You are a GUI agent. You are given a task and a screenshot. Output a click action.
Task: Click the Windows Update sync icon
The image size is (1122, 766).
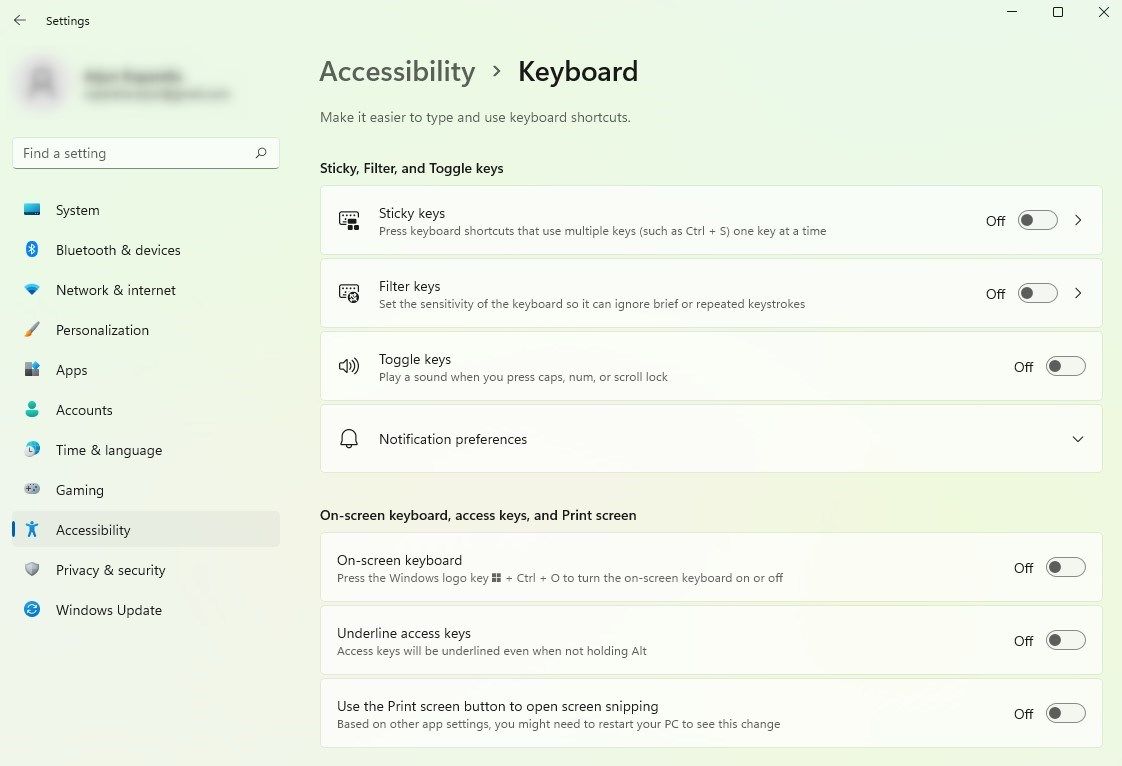32,610
